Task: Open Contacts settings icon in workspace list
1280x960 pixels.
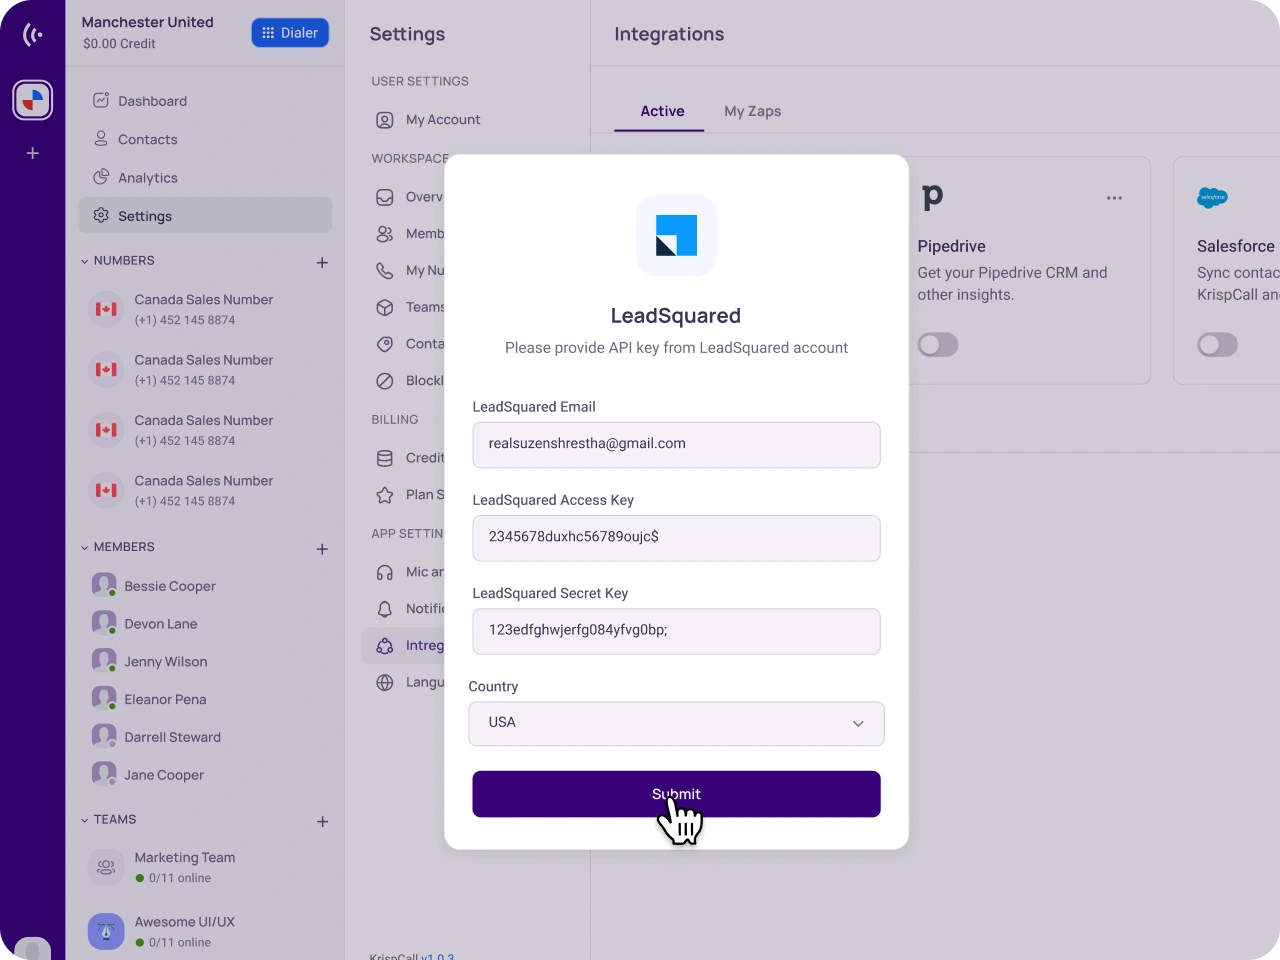Action: tap(385, 344)
